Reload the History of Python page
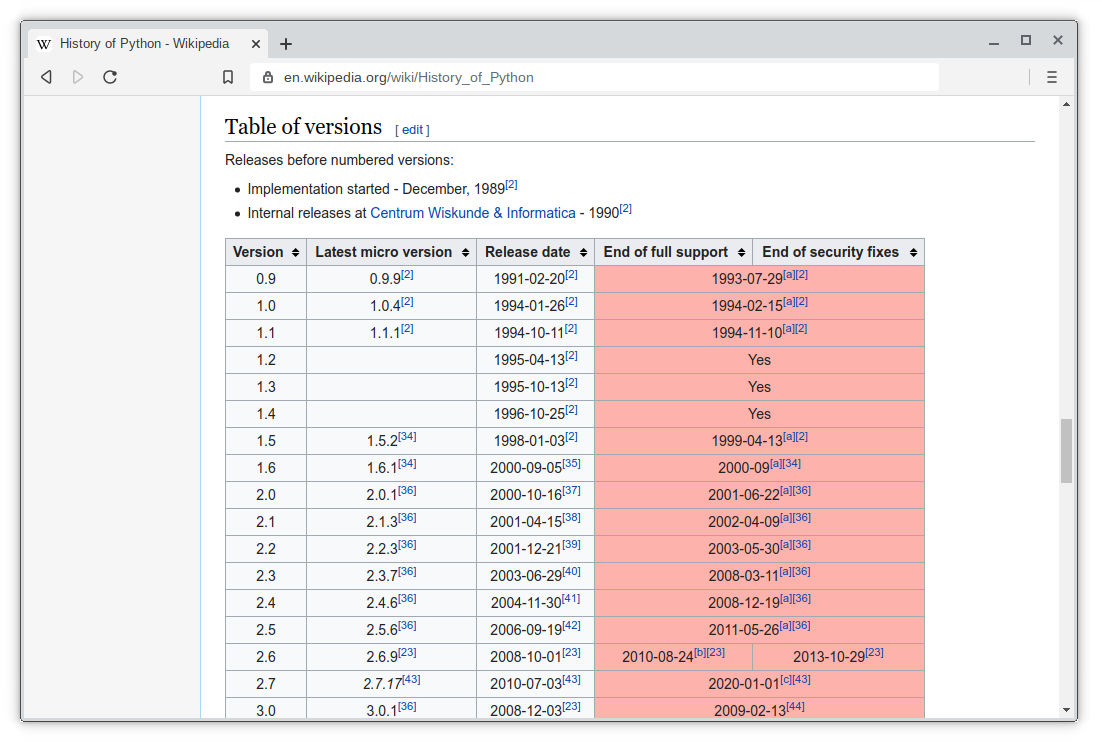1102x742 pixels. tap(110, 77)
